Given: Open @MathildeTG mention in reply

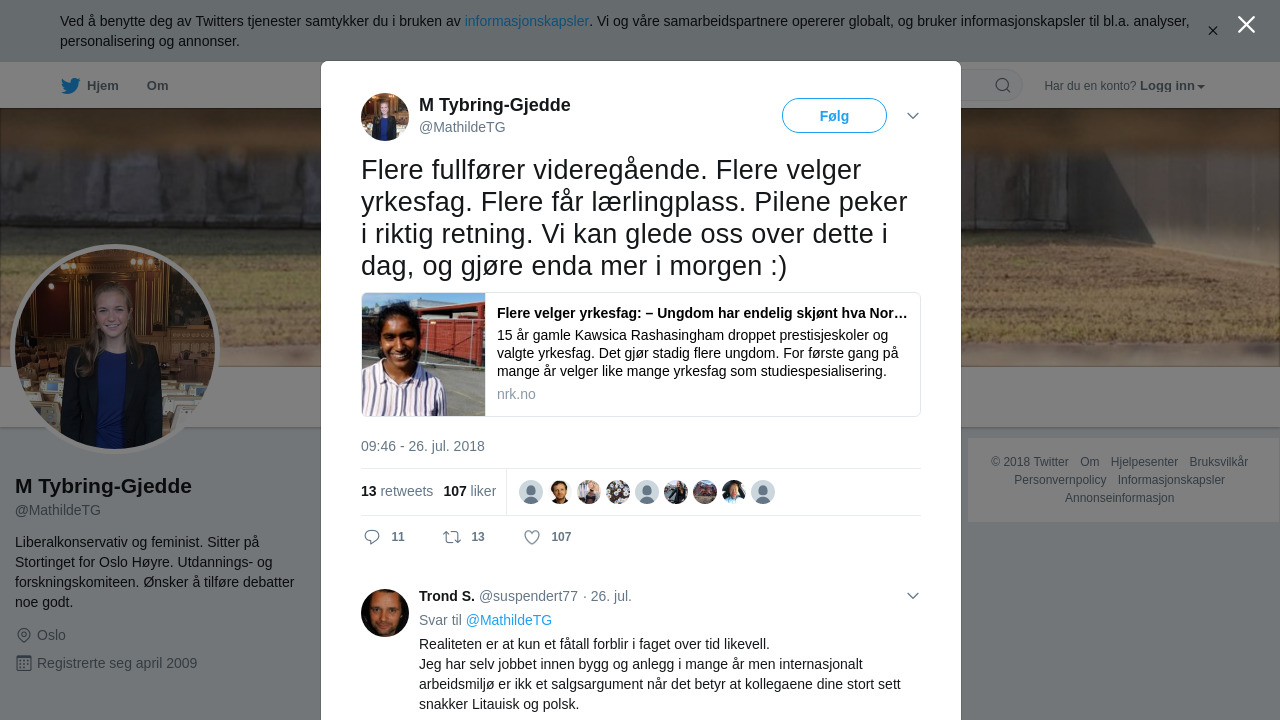Looking at the screenshot, I should point(509,620).
